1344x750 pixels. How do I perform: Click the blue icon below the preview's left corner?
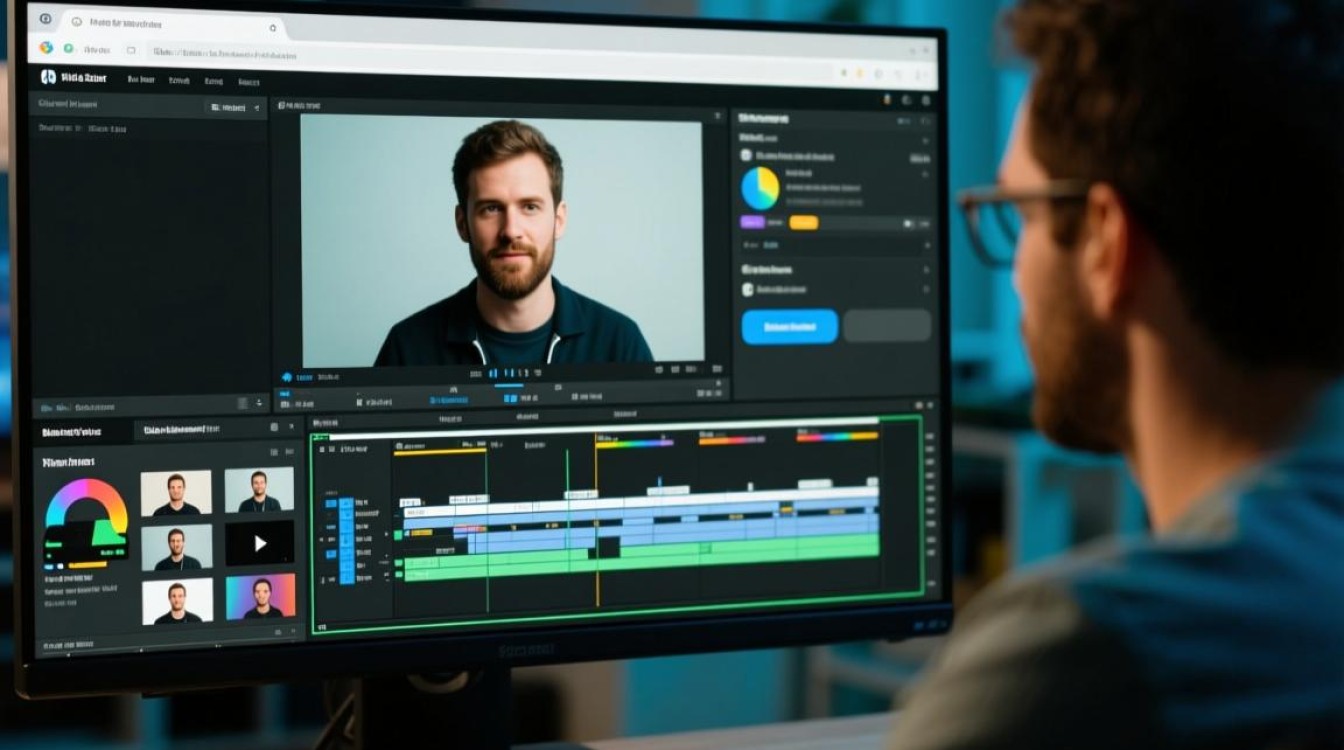(x=287, y=377)
